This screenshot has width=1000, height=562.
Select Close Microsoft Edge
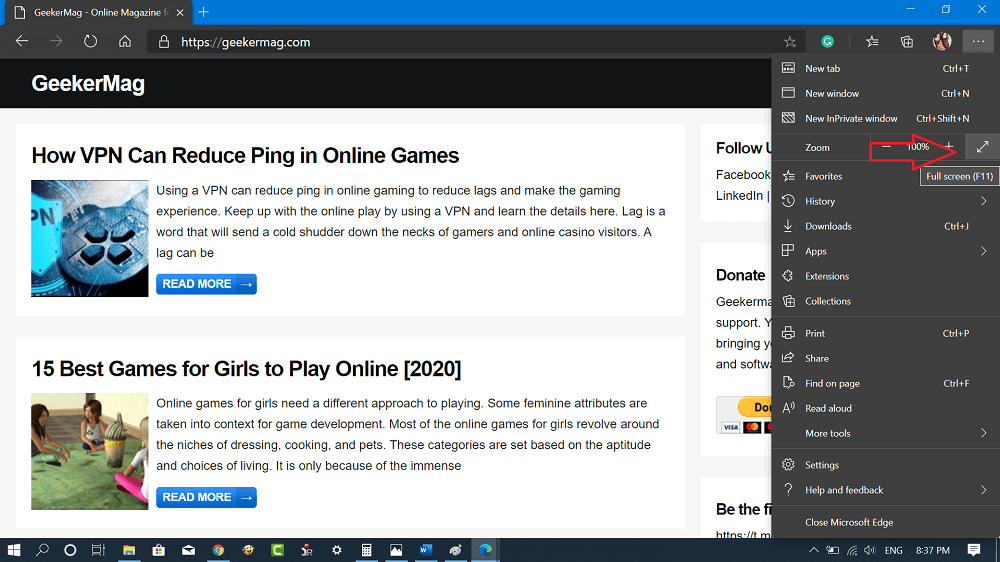click(x=885, y=522)
